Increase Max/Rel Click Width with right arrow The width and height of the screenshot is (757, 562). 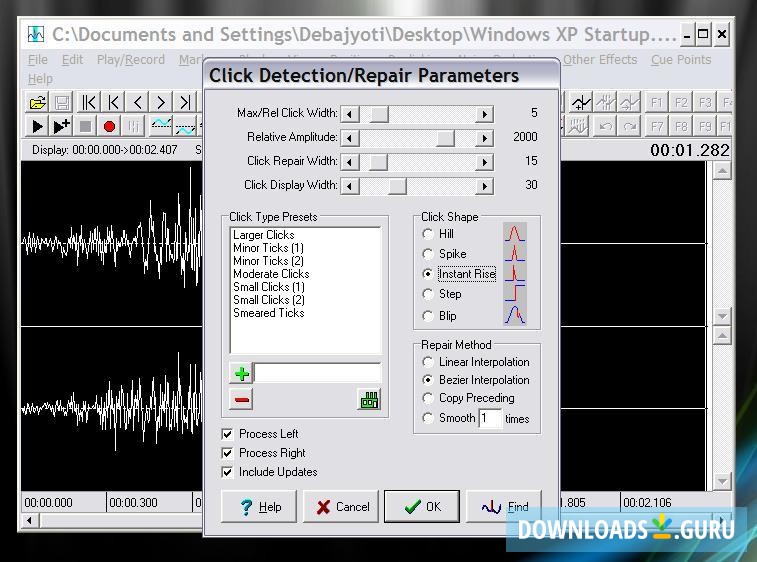pyautogui.click(x=484, y=114)
